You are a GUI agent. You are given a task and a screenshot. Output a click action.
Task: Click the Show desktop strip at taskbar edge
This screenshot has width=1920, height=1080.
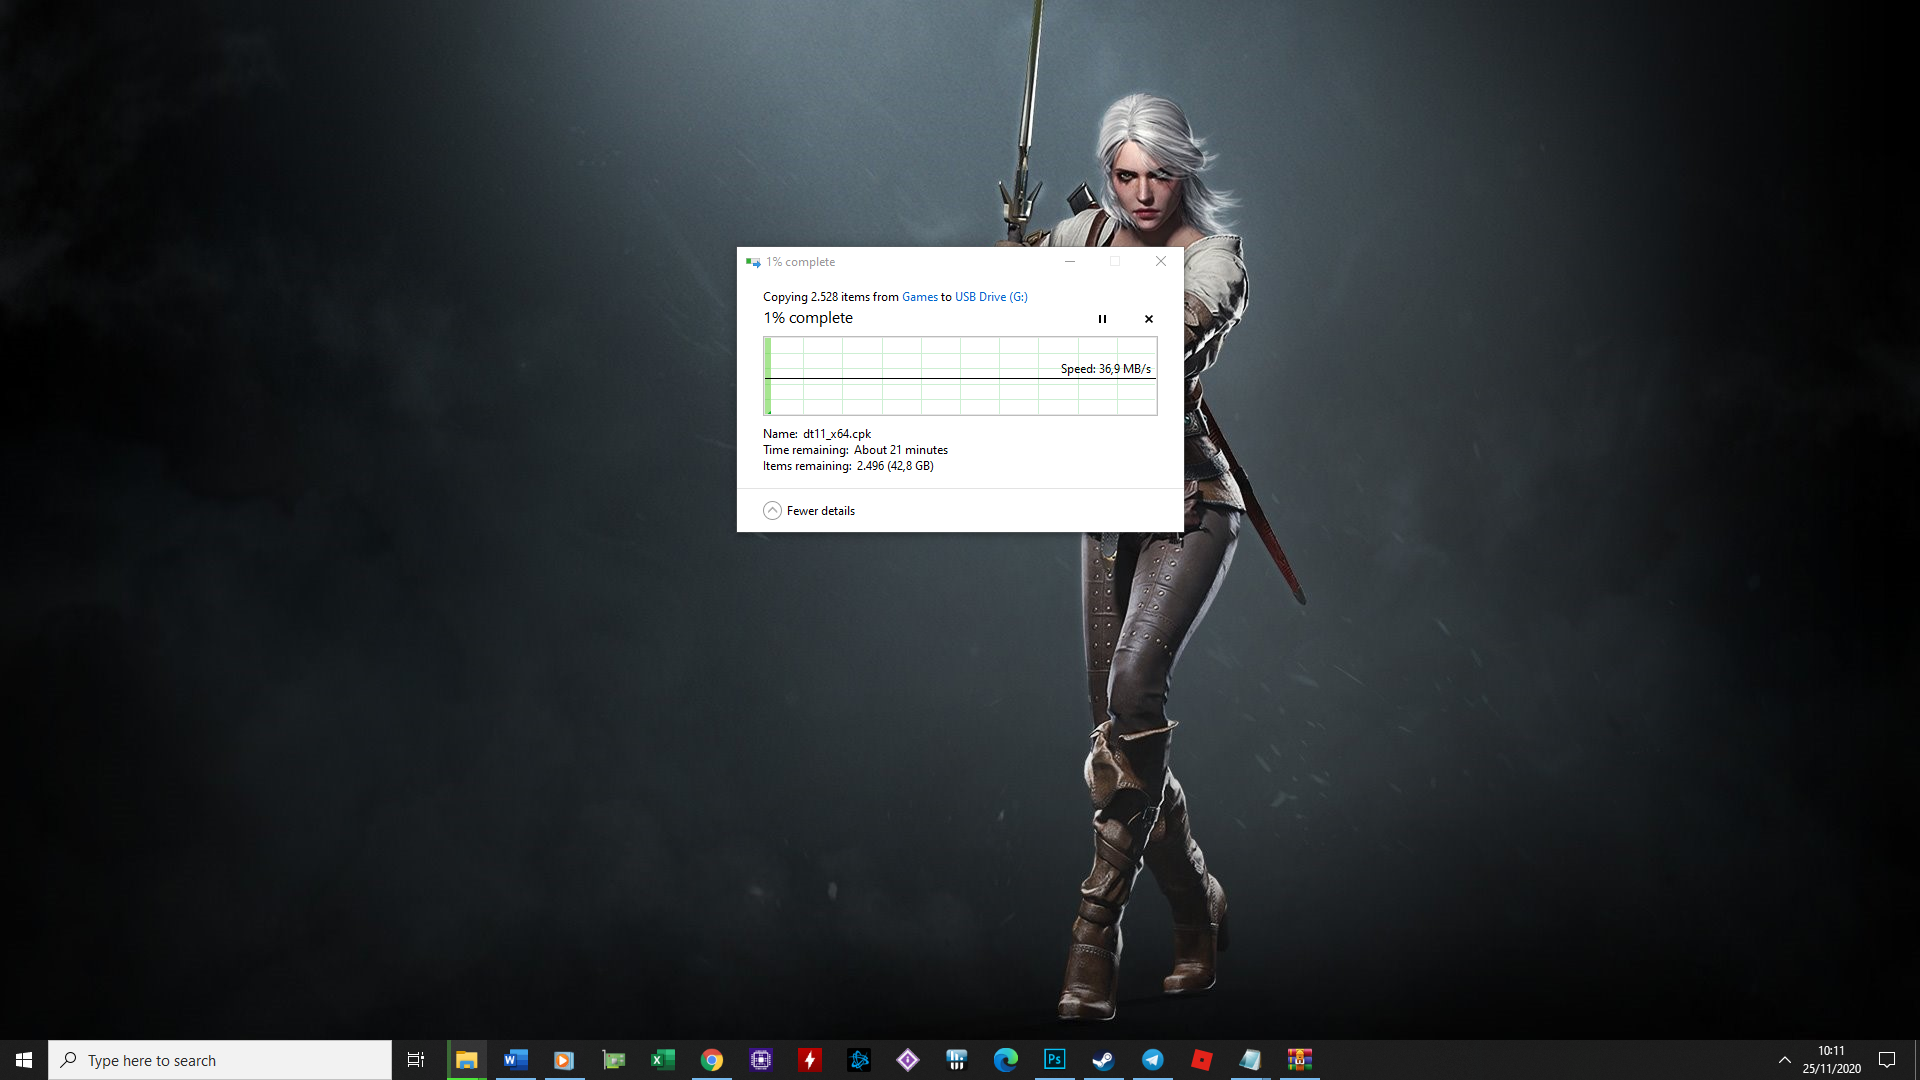[x=1916, y=1060]
